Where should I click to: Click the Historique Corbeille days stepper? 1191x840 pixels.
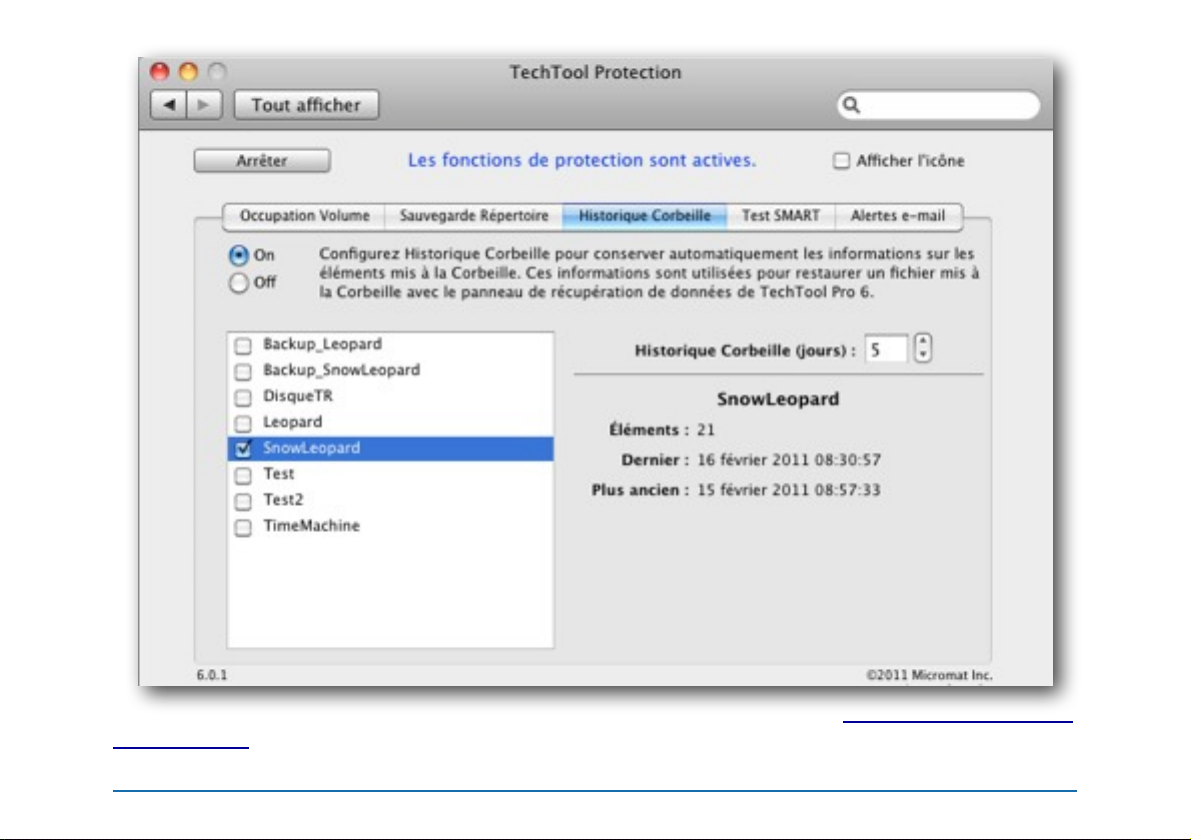pos(923,349)
